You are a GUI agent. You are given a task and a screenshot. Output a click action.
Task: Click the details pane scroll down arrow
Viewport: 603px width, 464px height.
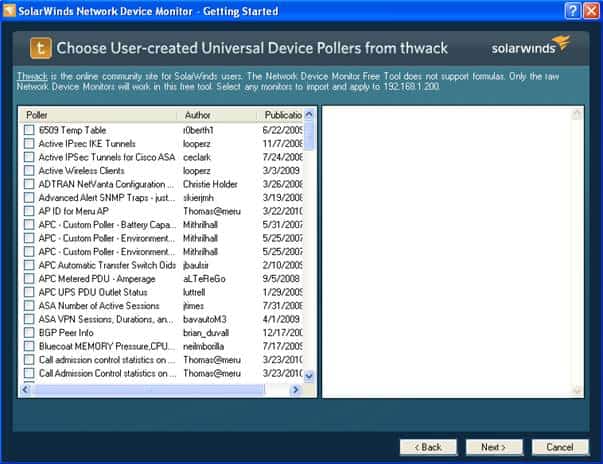pos(576,390)
